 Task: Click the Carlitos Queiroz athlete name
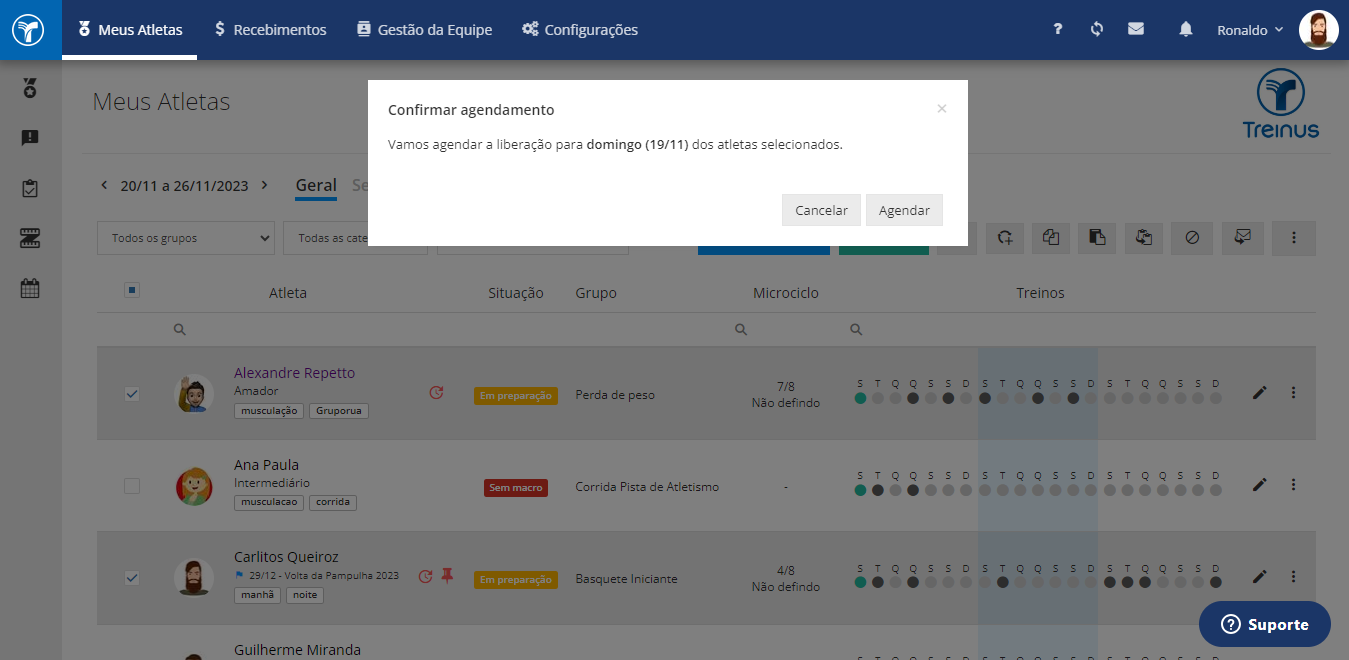pyautogui.click(x=286, y=557)
